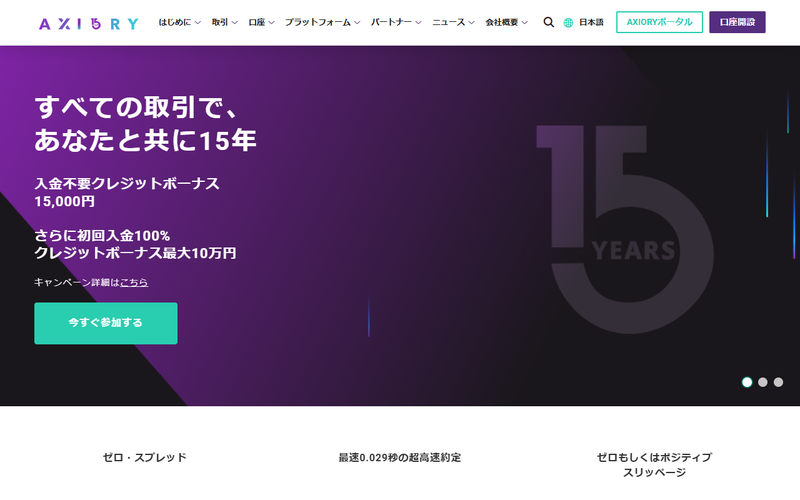800x500 pixels.
Task: Expand the 会社概要 menu chevron
Action: click(x=524, y=22)
